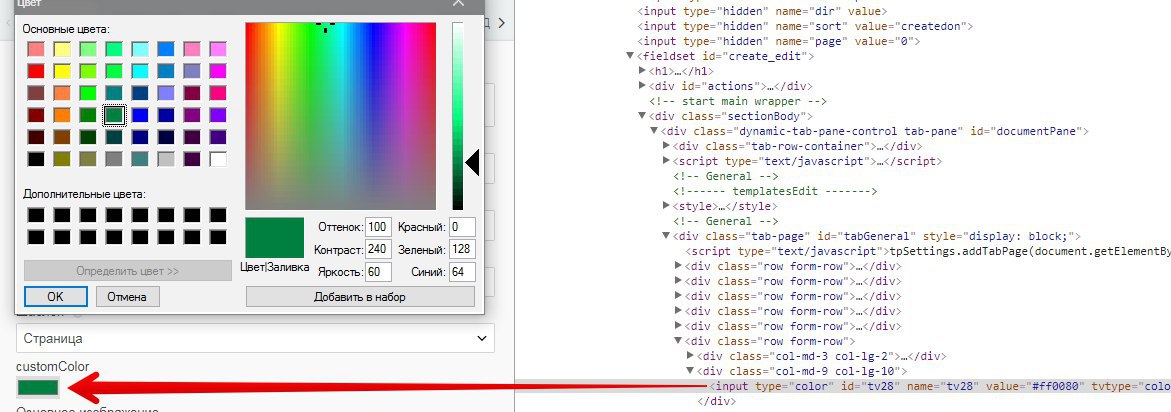Select the hidden input name="sort" createdon line

coord(805,26)
